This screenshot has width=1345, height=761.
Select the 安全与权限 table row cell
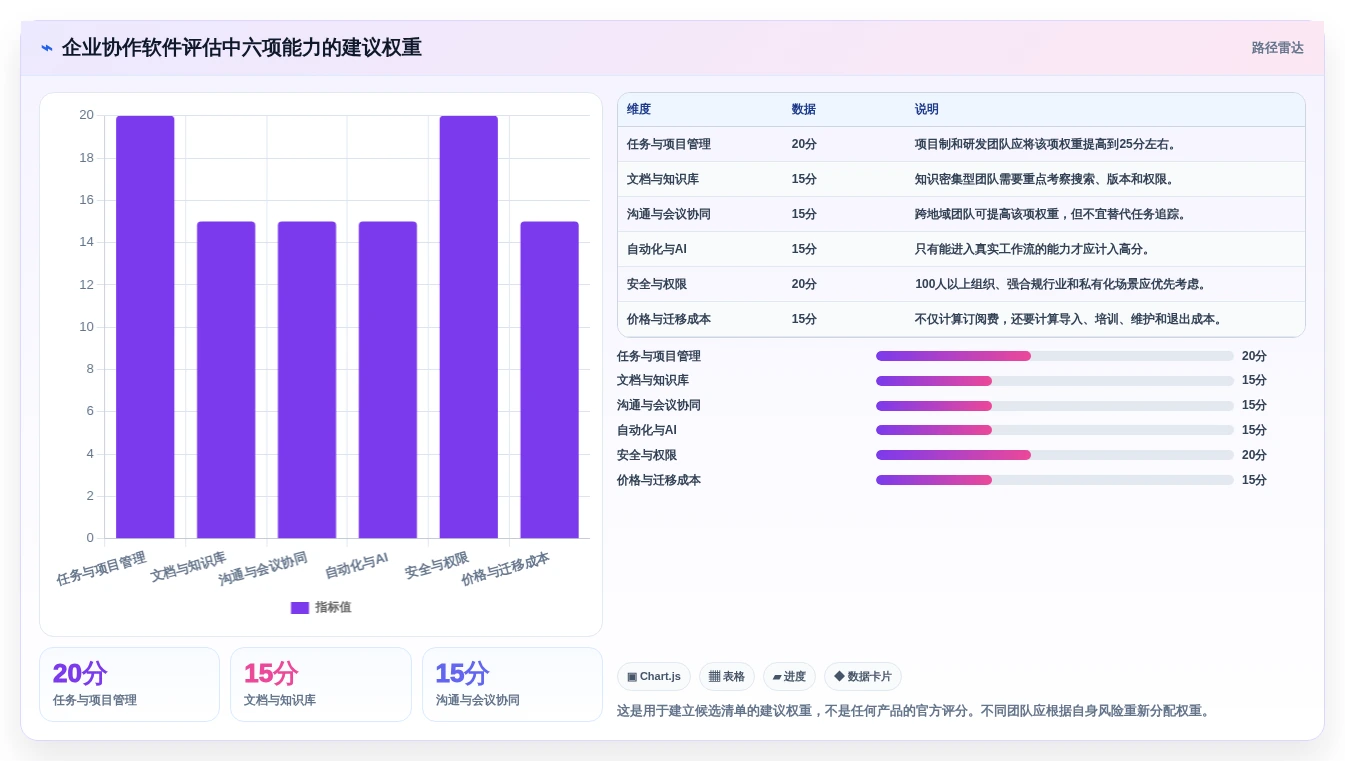(x=657, y=284)
